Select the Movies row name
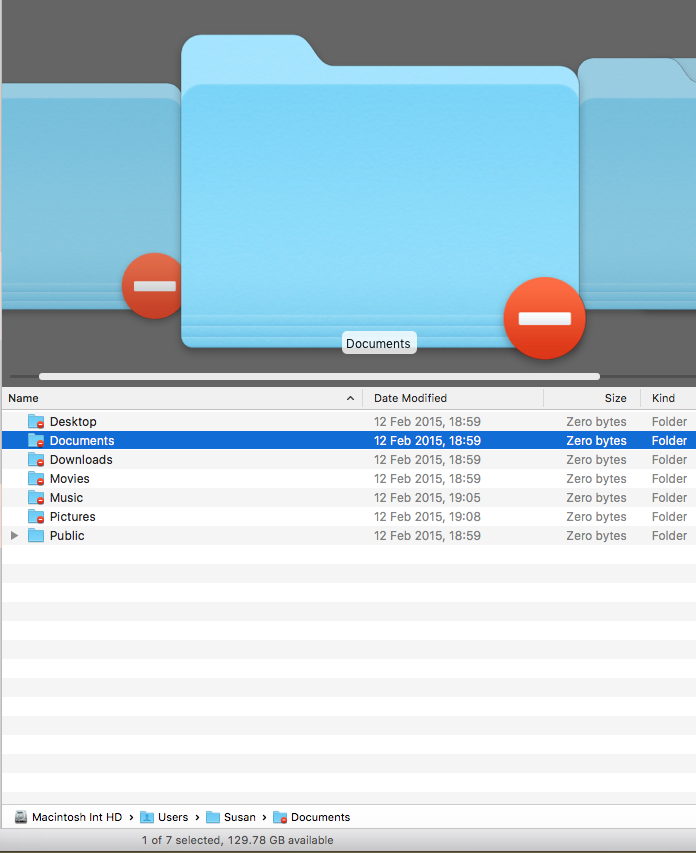Image resolution: width=696 pixels, height=853 pixels. point(70,479)
